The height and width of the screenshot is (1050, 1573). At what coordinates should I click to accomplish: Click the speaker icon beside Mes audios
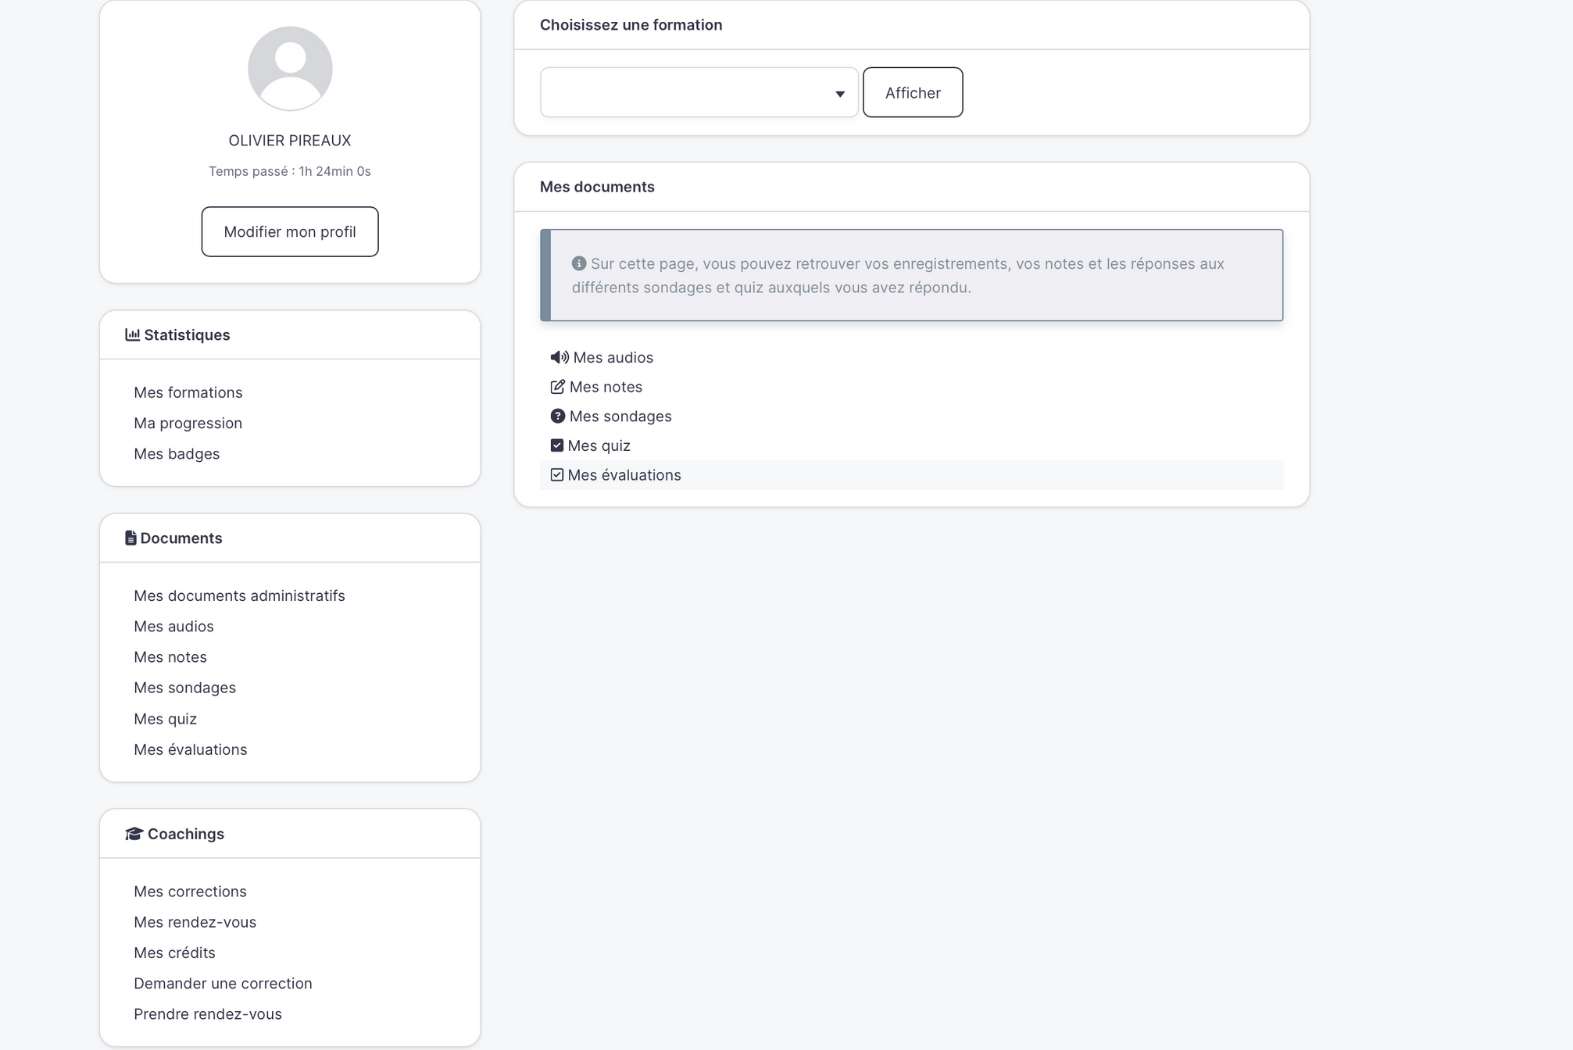coord(559,358)
